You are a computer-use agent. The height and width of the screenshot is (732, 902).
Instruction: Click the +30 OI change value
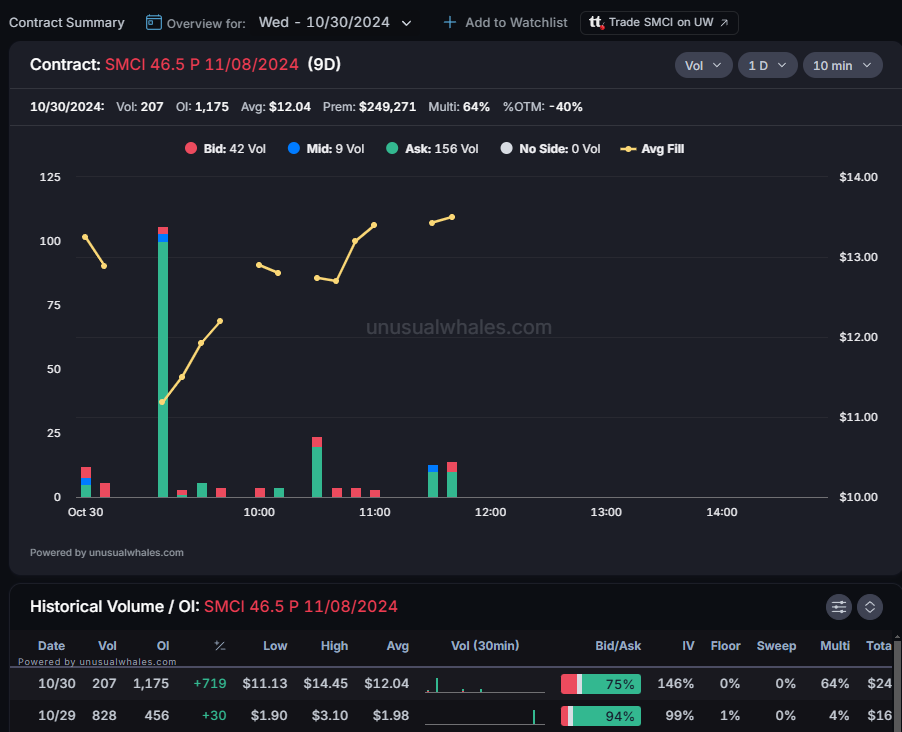(214, 716)
